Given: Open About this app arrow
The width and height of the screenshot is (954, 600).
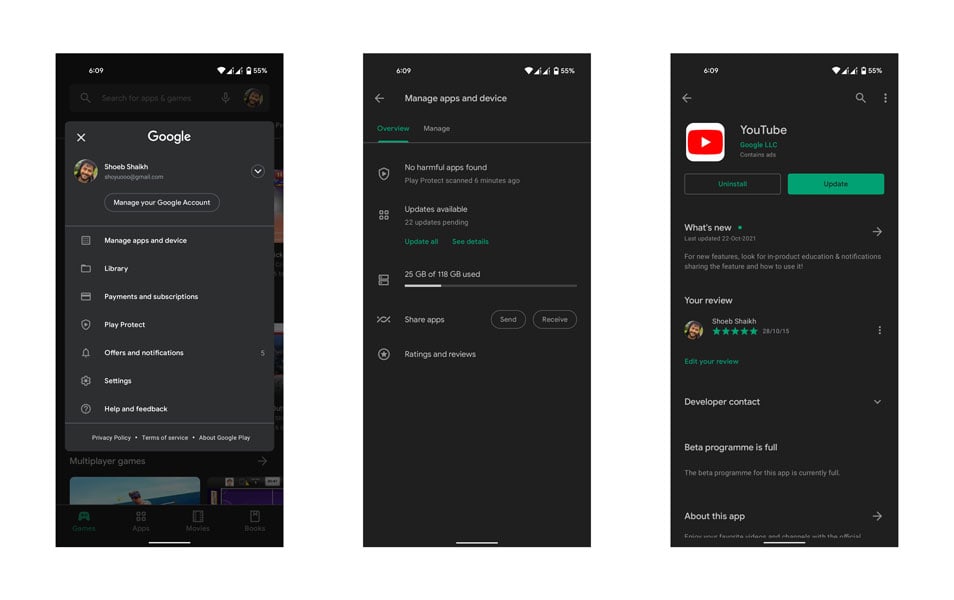Looking at the screenshot, I should pyautogui.click(x=877, y=516).
